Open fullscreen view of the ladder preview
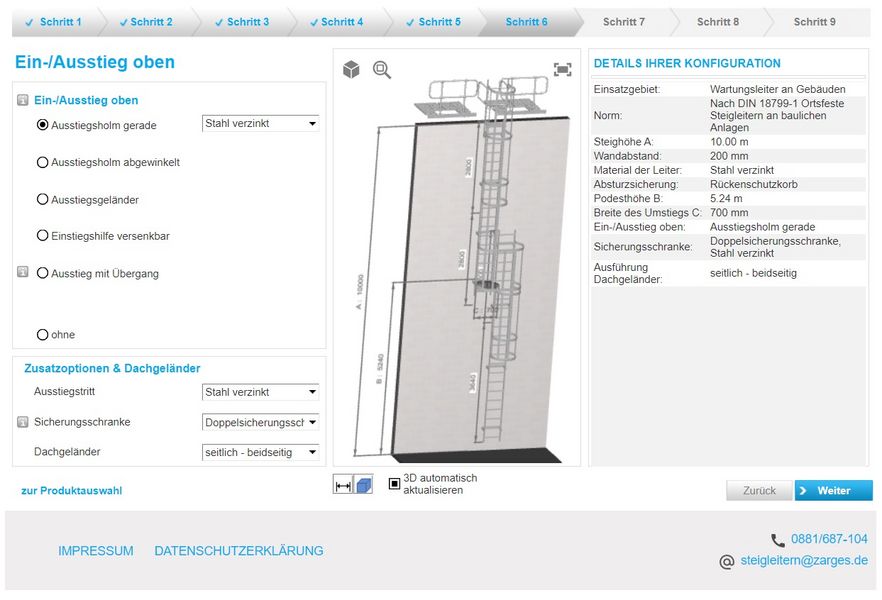 562,68
